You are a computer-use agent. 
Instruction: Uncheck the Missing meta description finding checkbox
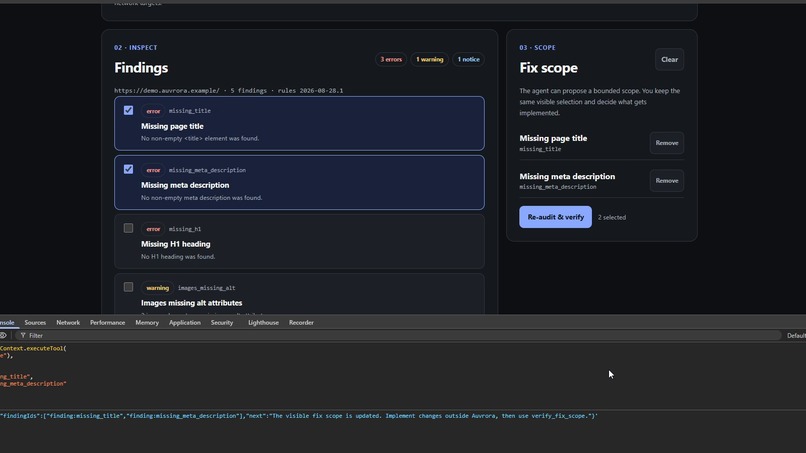tap(129, 169)
